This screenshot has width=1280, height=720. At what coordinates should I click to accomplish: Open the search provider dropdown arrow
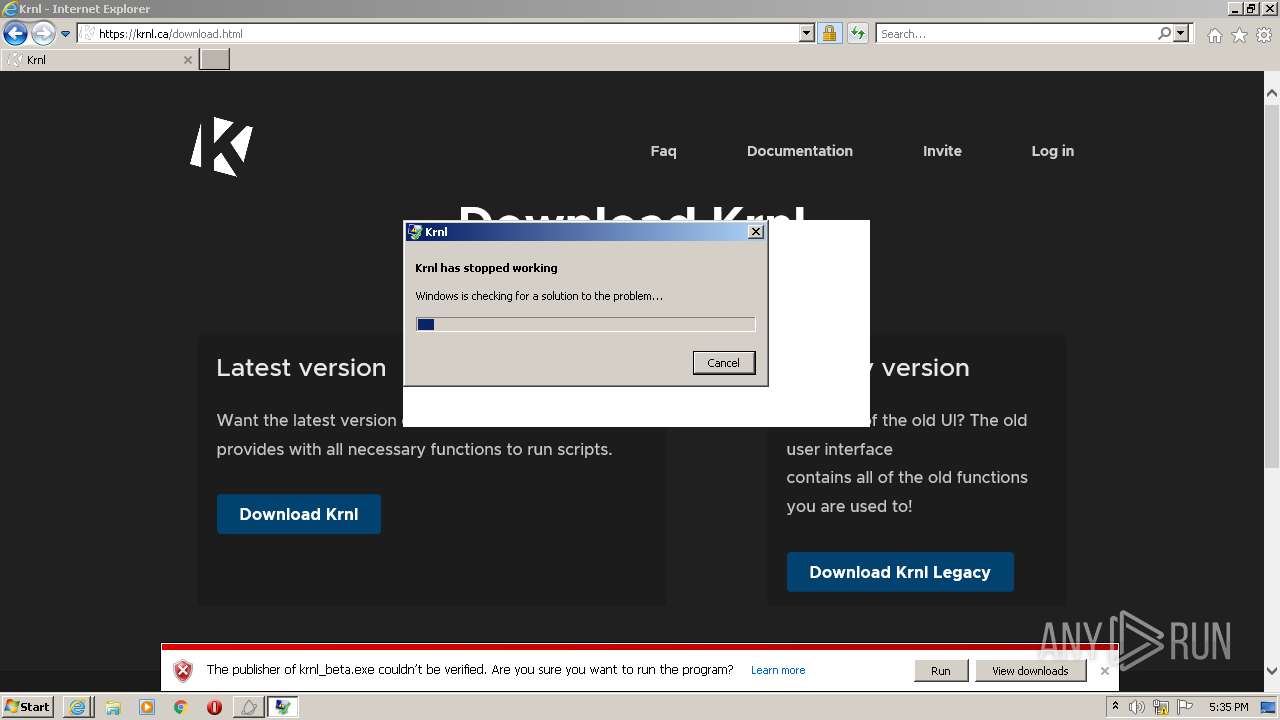(x=1181, y=33)
